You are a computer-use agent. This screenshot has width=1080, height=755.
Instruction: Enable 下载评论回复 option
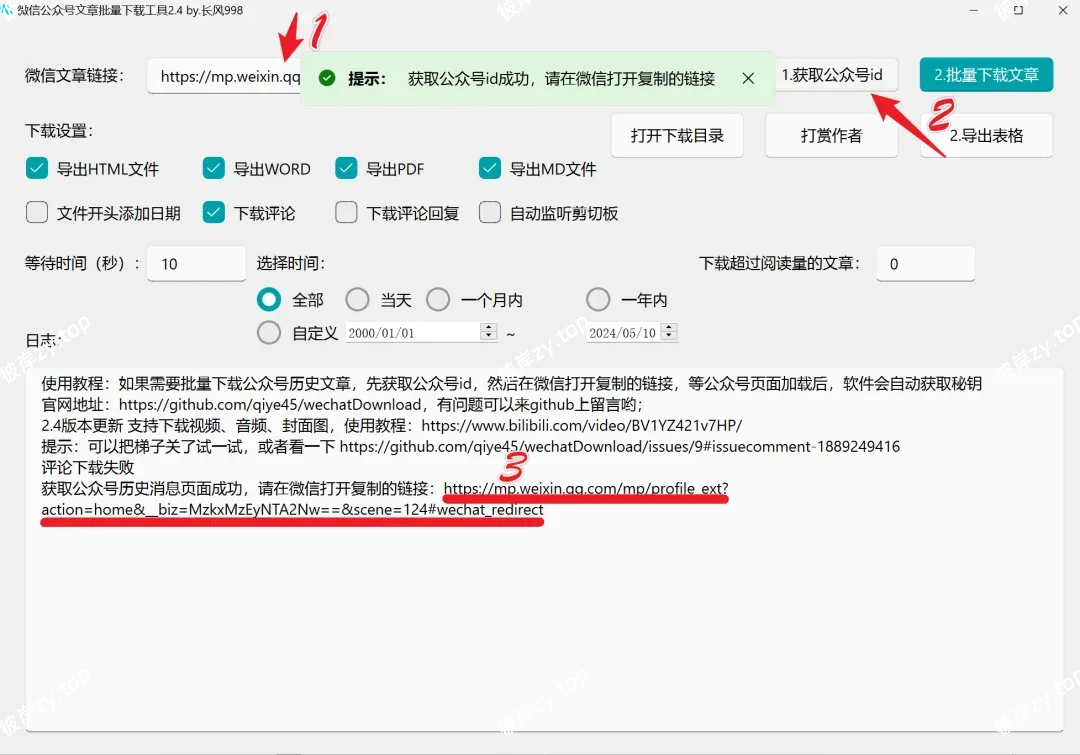tap(345, 212)
